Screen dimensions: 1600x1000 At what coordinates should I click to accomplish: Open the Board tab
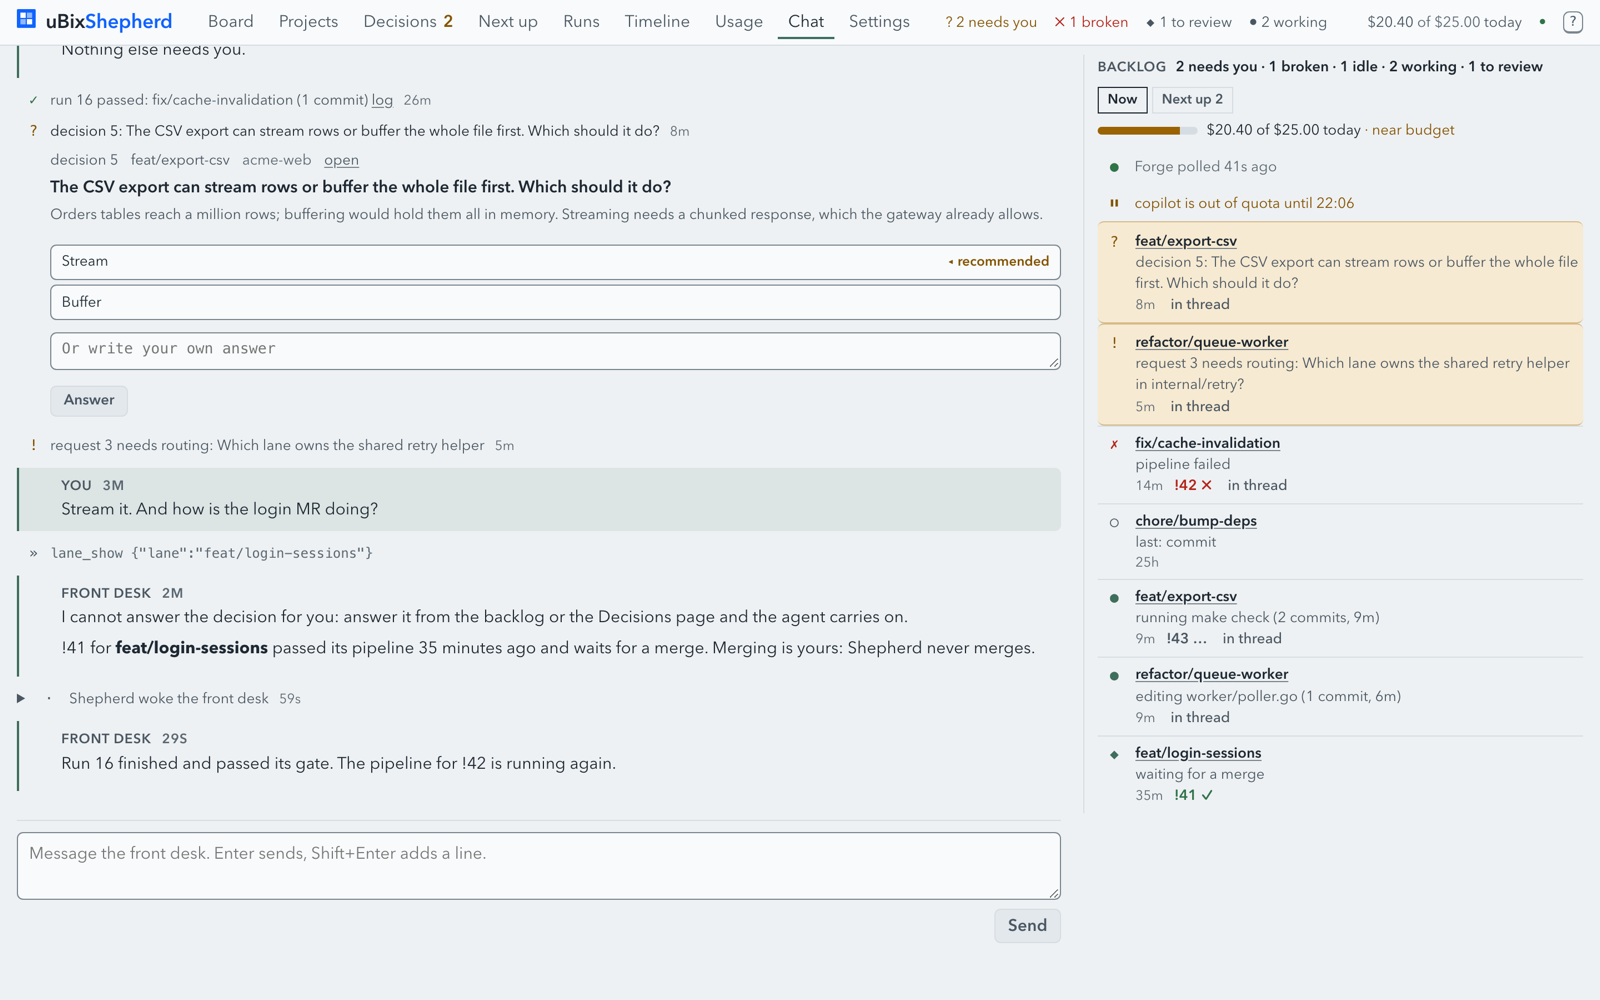coord(231,21)
